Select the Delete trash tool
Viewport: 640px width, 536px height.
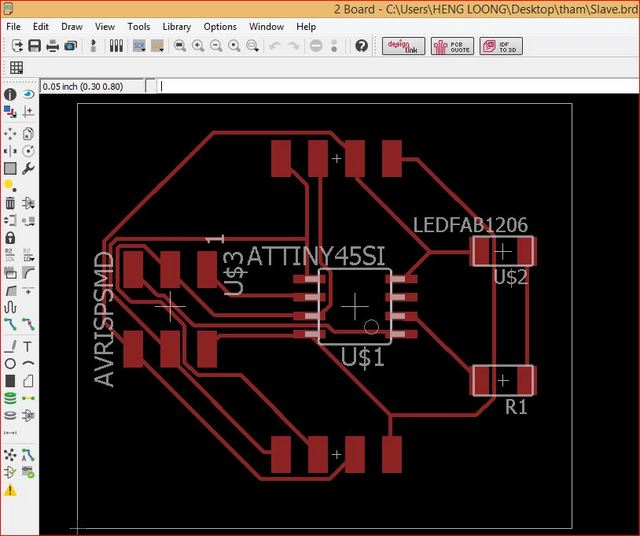(x=10, y=203)
